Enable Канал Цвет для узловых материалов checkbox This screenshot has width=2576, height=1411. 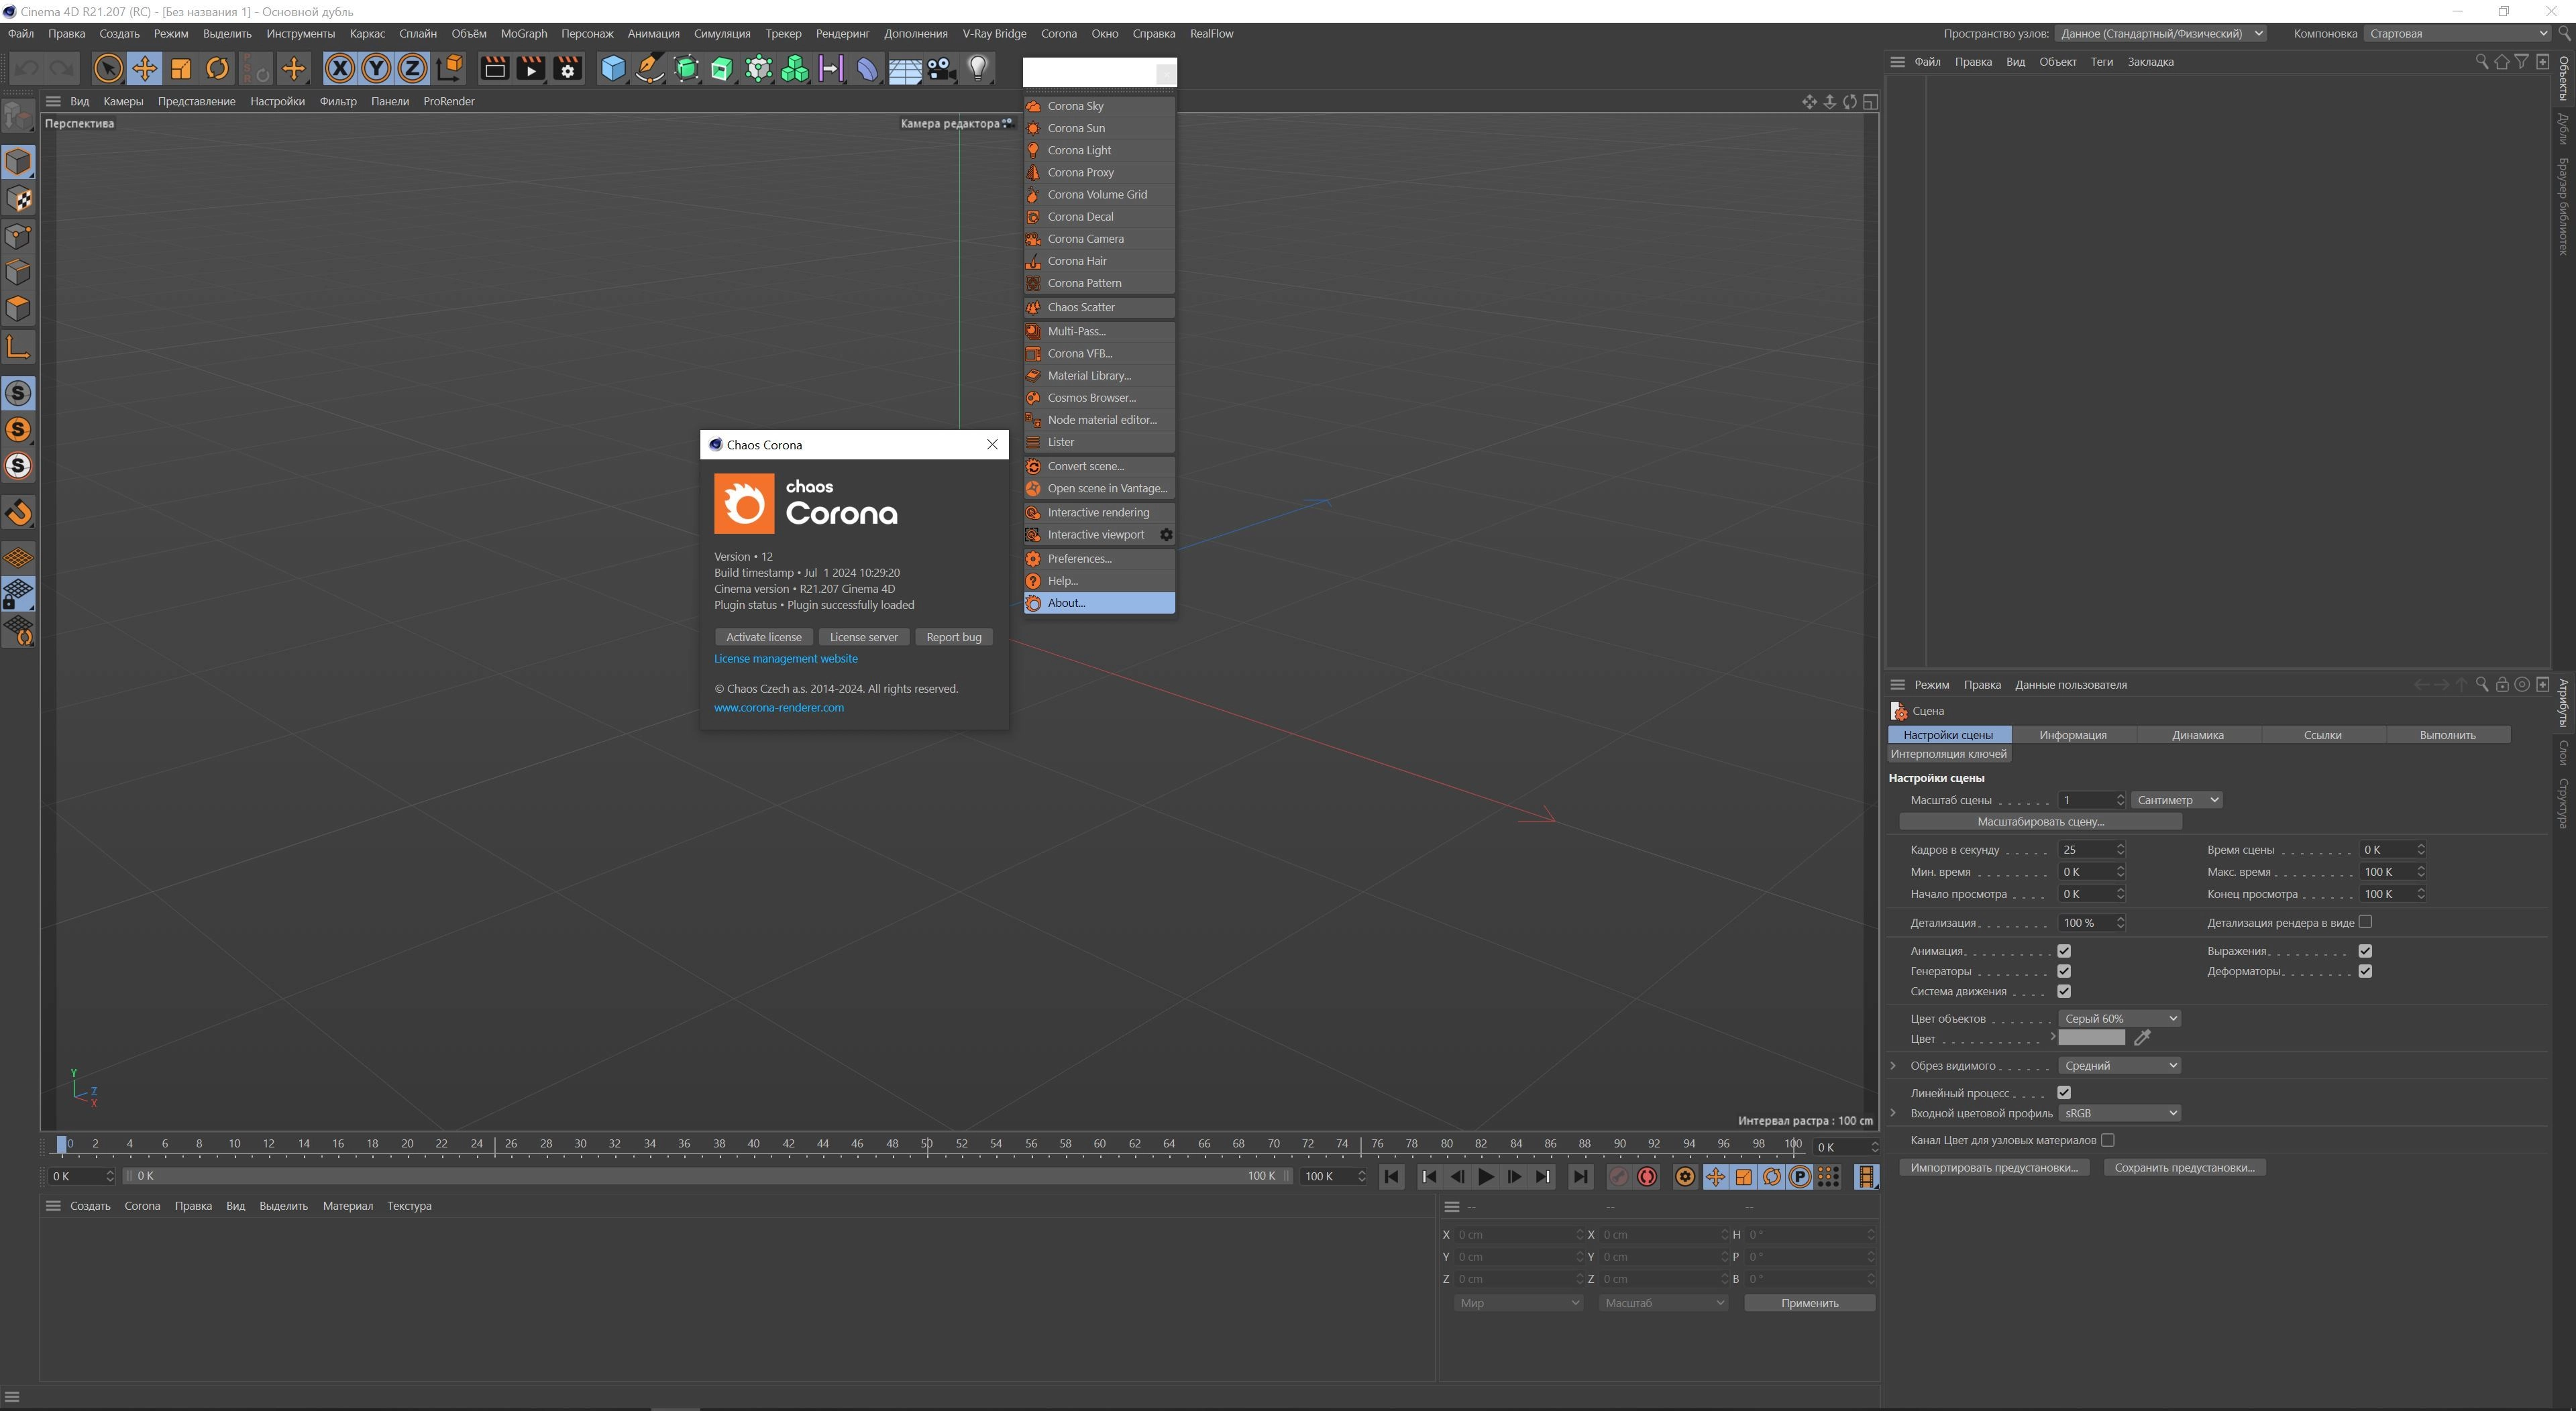2108,1140
